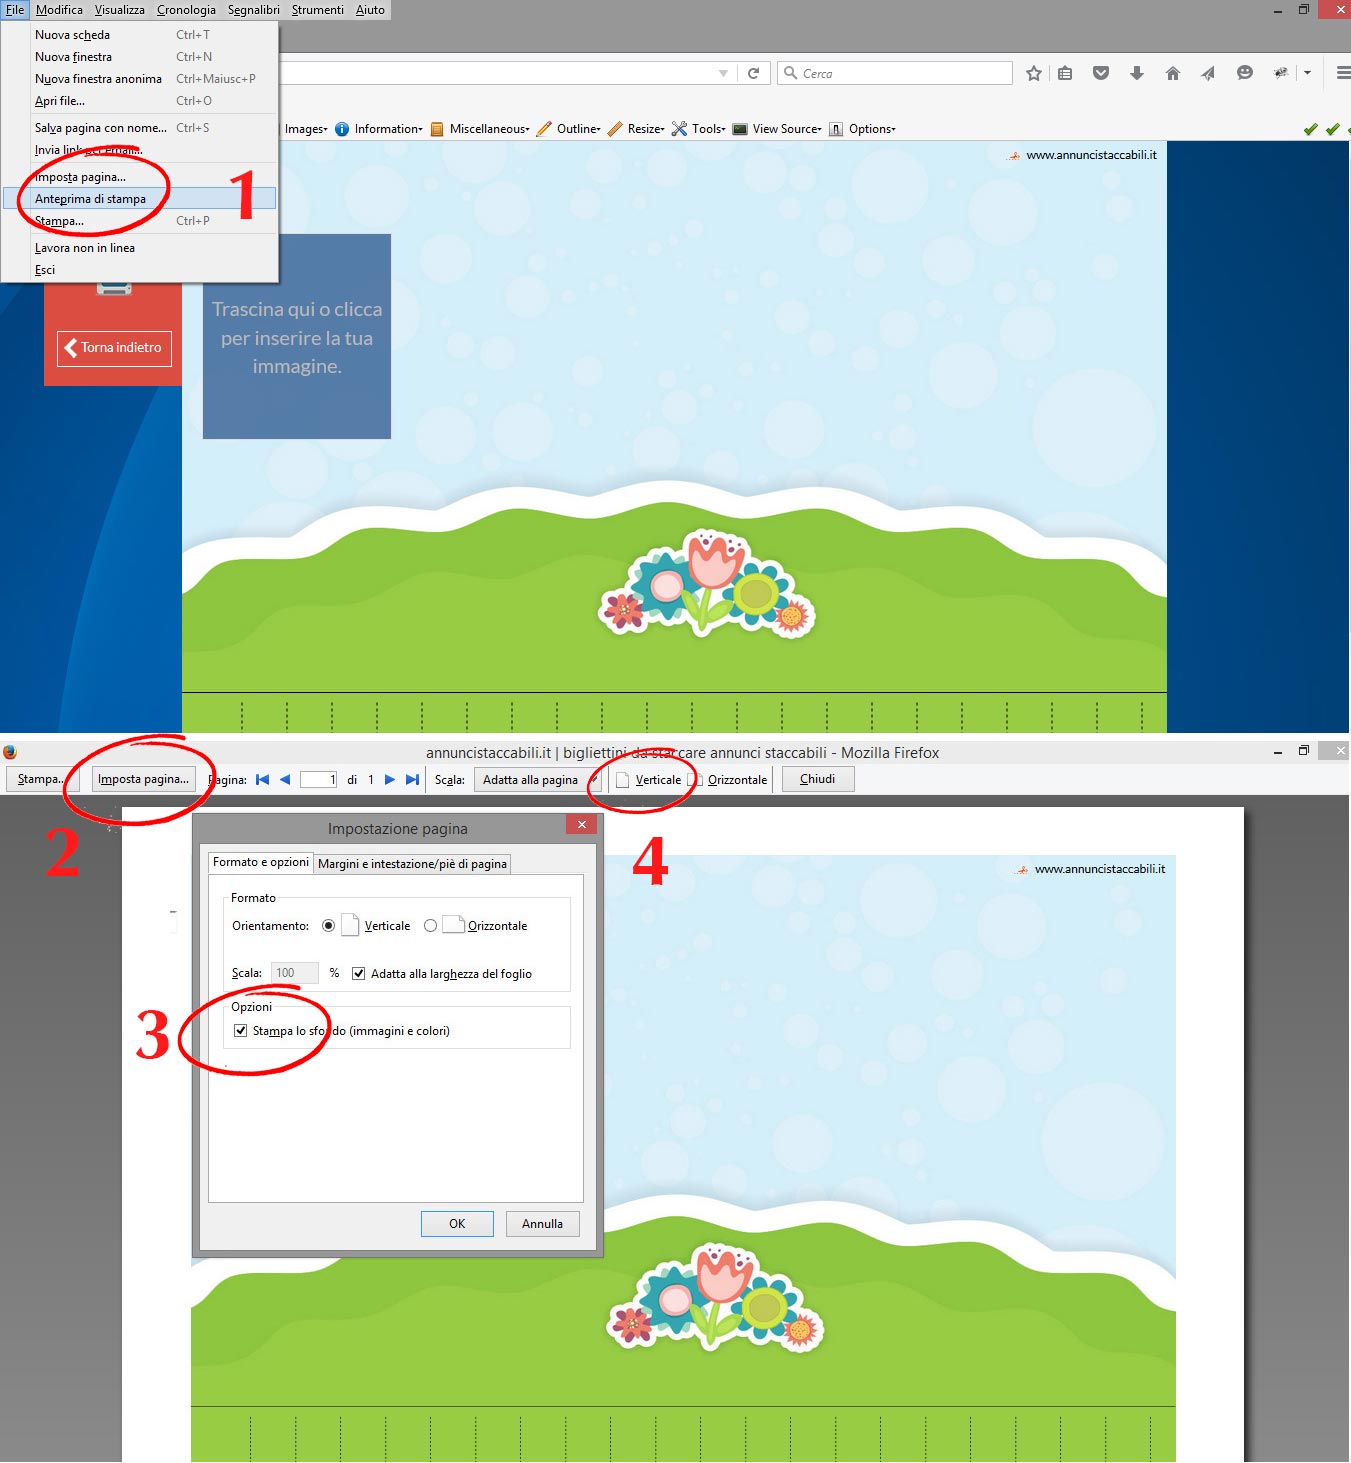
Task: Click the smiley chat icon
Action: pyautogui.click(x=1244, y=73)
